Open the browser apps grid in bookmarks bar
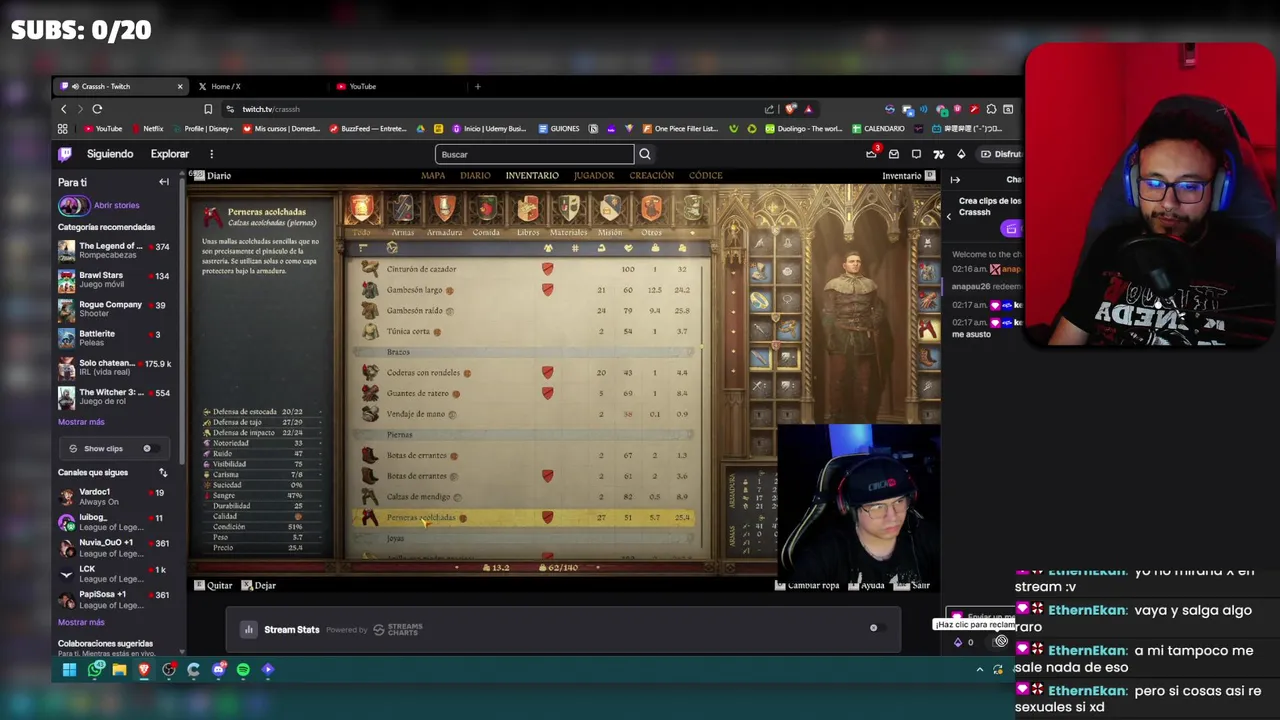Screen dimensions: 1280x720 [62, 129]
